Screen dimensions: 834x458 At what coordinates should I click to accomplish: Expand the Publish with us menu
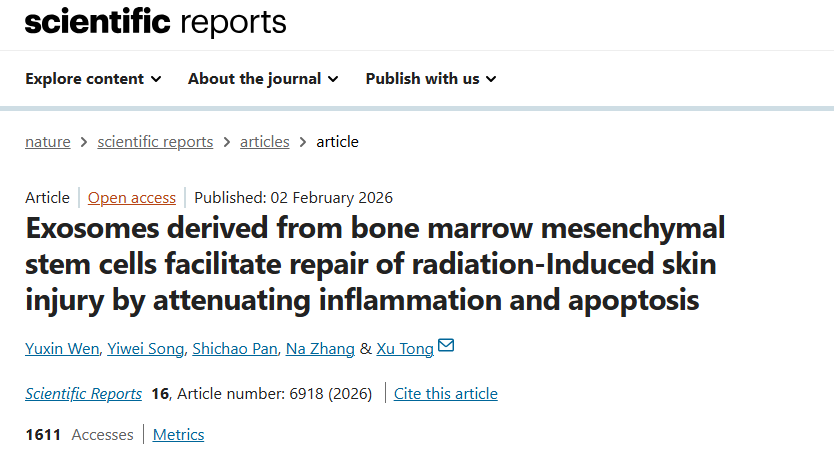pos(431,78)
